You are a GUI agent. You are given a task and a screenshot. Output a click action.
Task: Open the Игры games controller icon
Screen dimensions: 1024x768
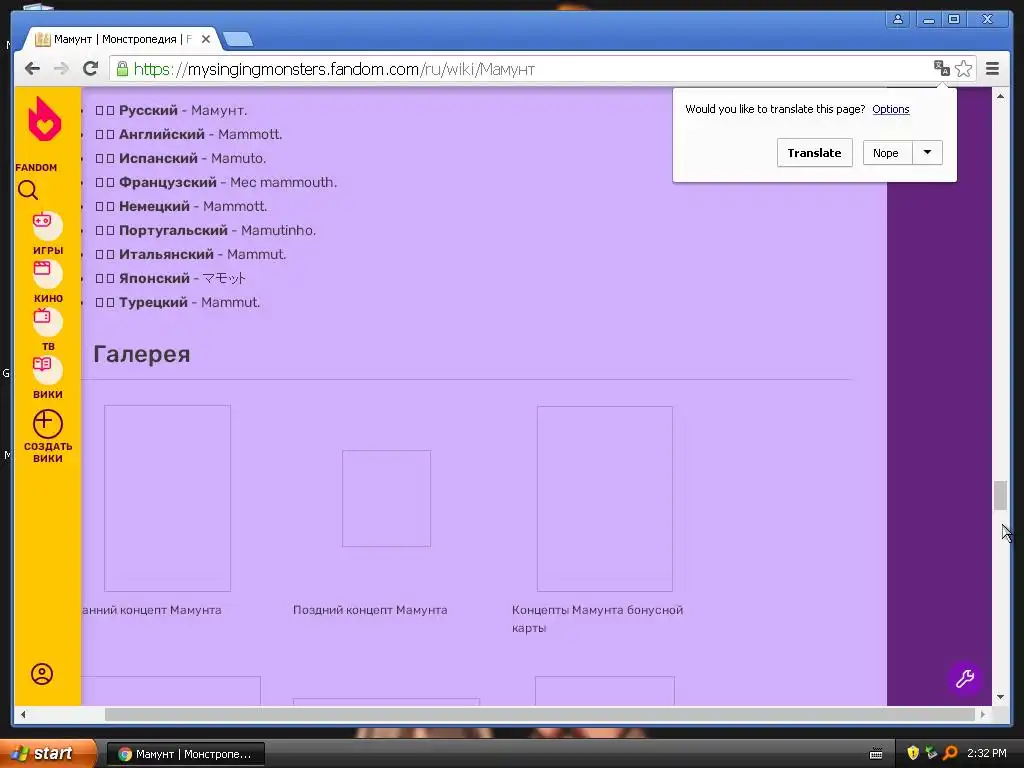47,225
